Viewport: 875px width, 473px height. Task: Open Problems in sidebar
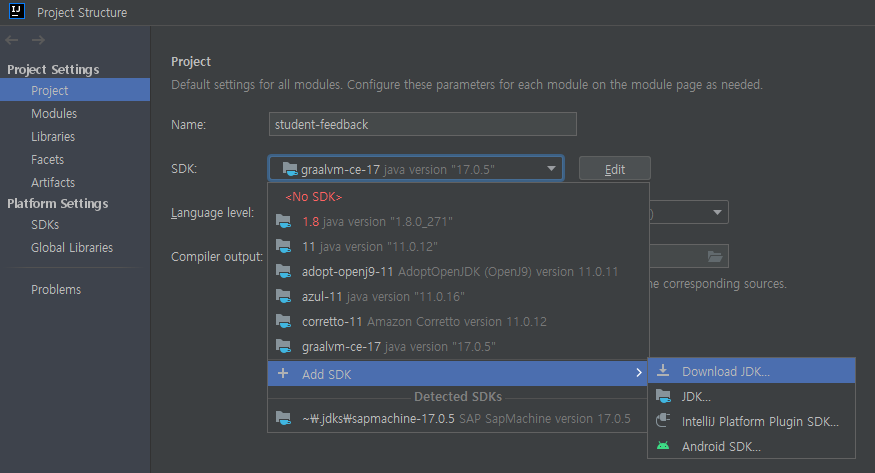75,289
